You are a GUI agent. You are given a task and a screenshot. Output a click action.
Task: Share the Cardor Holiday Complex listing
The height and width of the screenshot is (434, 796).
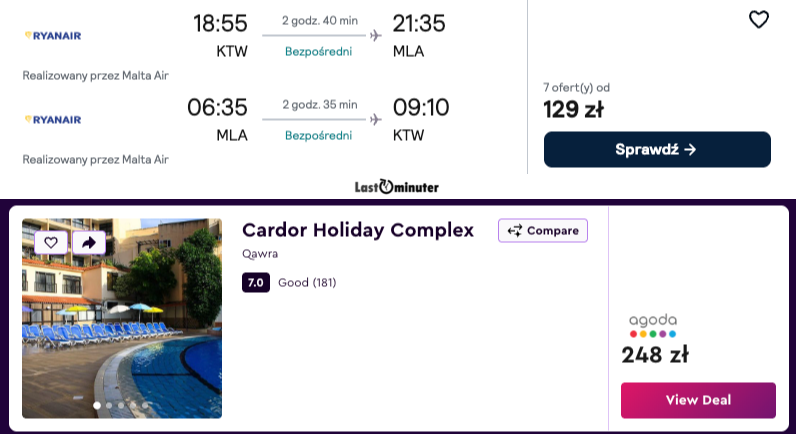(x=88, y=242)
